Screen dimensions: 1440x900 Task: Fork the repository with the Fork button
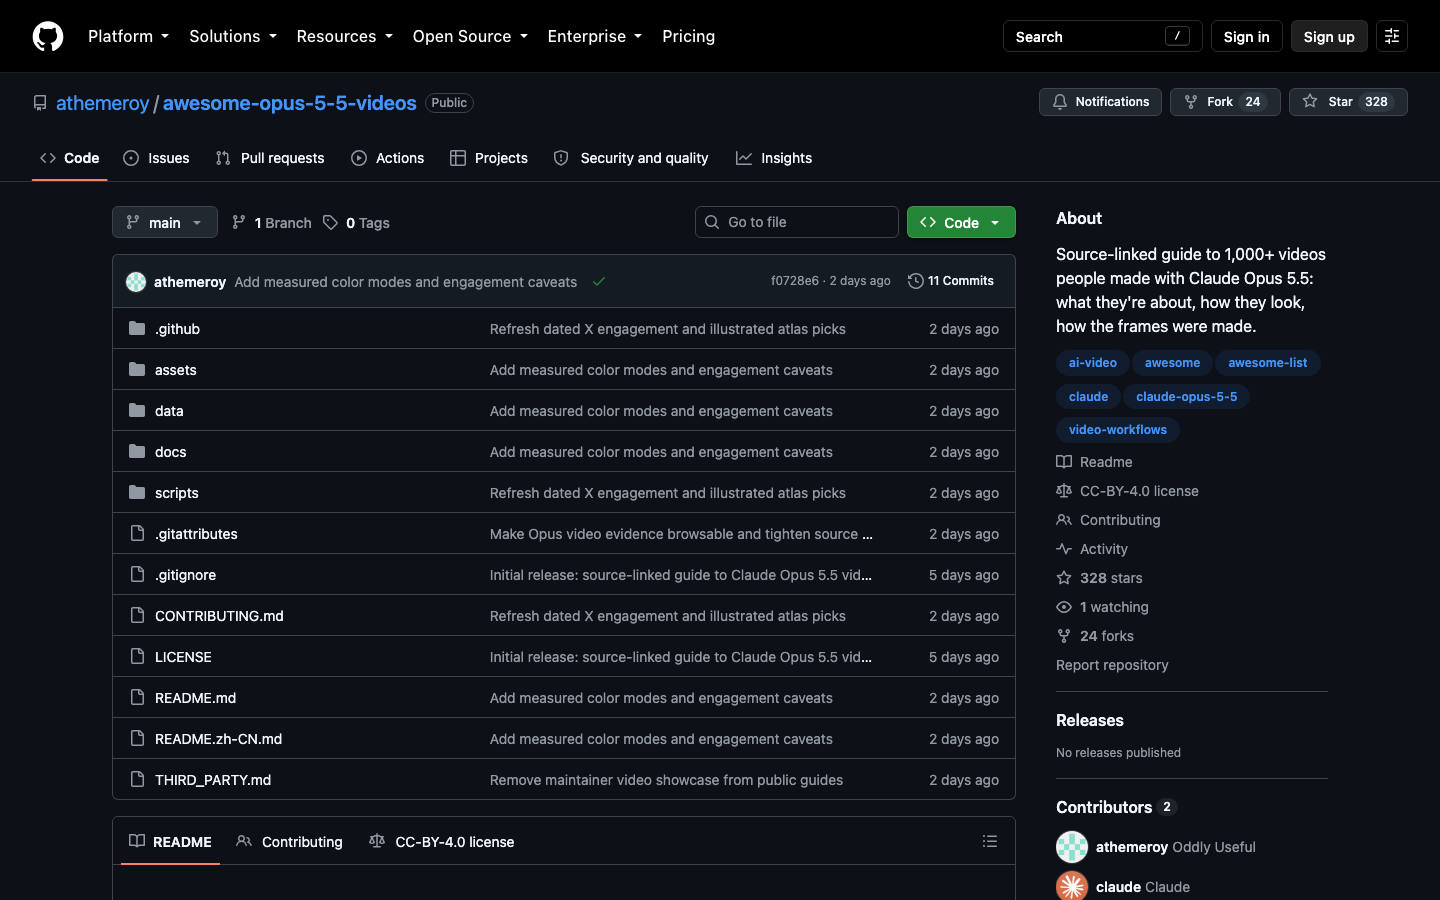pyautogui.click(x=1225, y=102)
